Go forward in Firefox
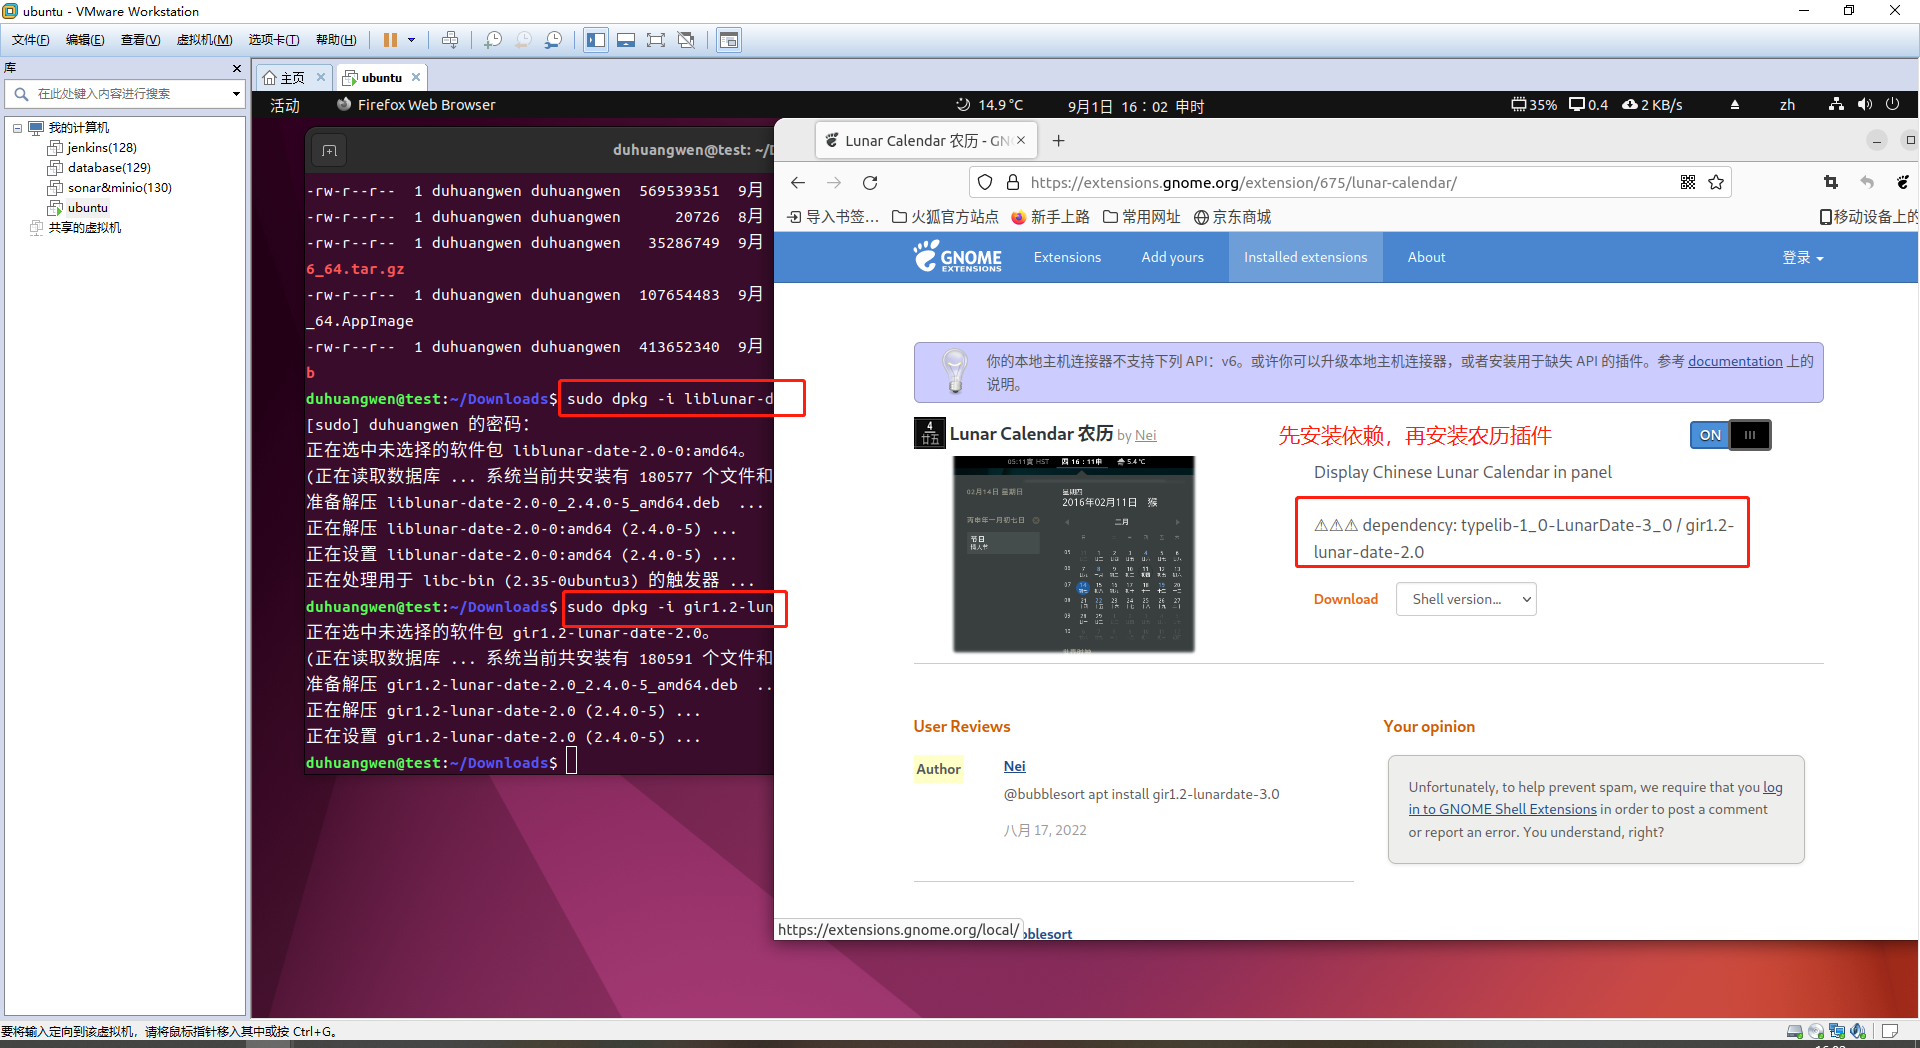The width and height of the screenshot is (1920, 1048). coord(834,182)
